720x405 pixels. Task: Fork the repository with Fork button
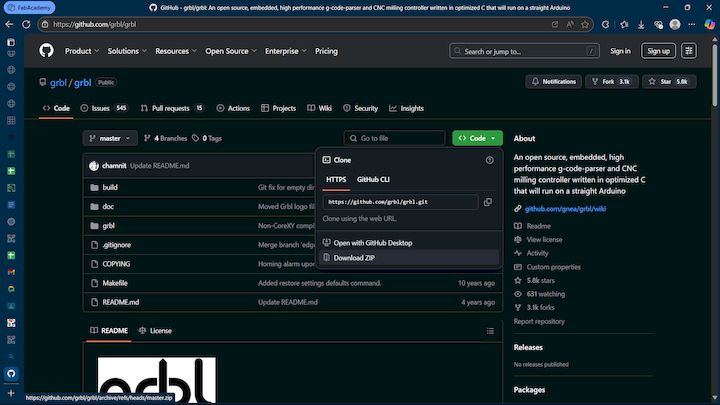pos(612,82)
